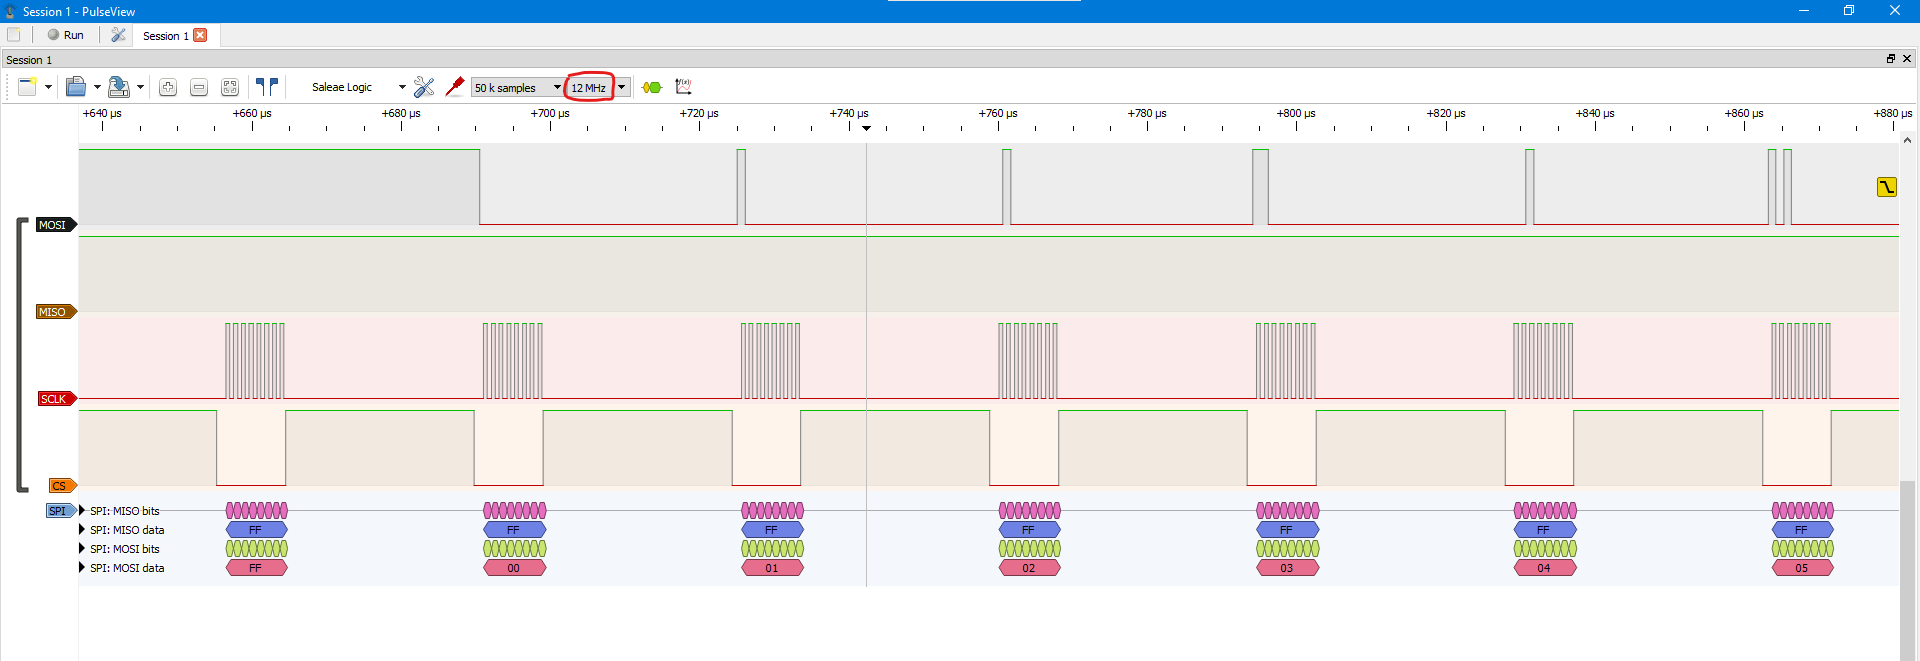Screen dimensions: 1920x661
Task: Click the SCLK channel label
Action: coord(54,399)
